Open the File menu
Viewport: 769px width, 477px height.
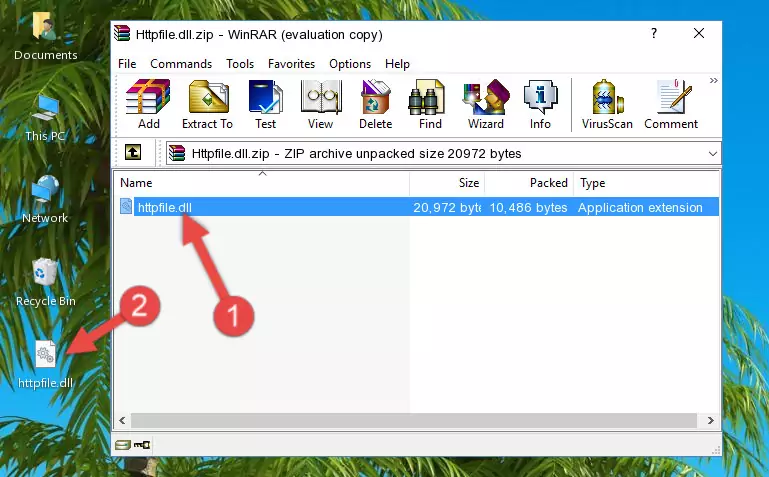127,64
